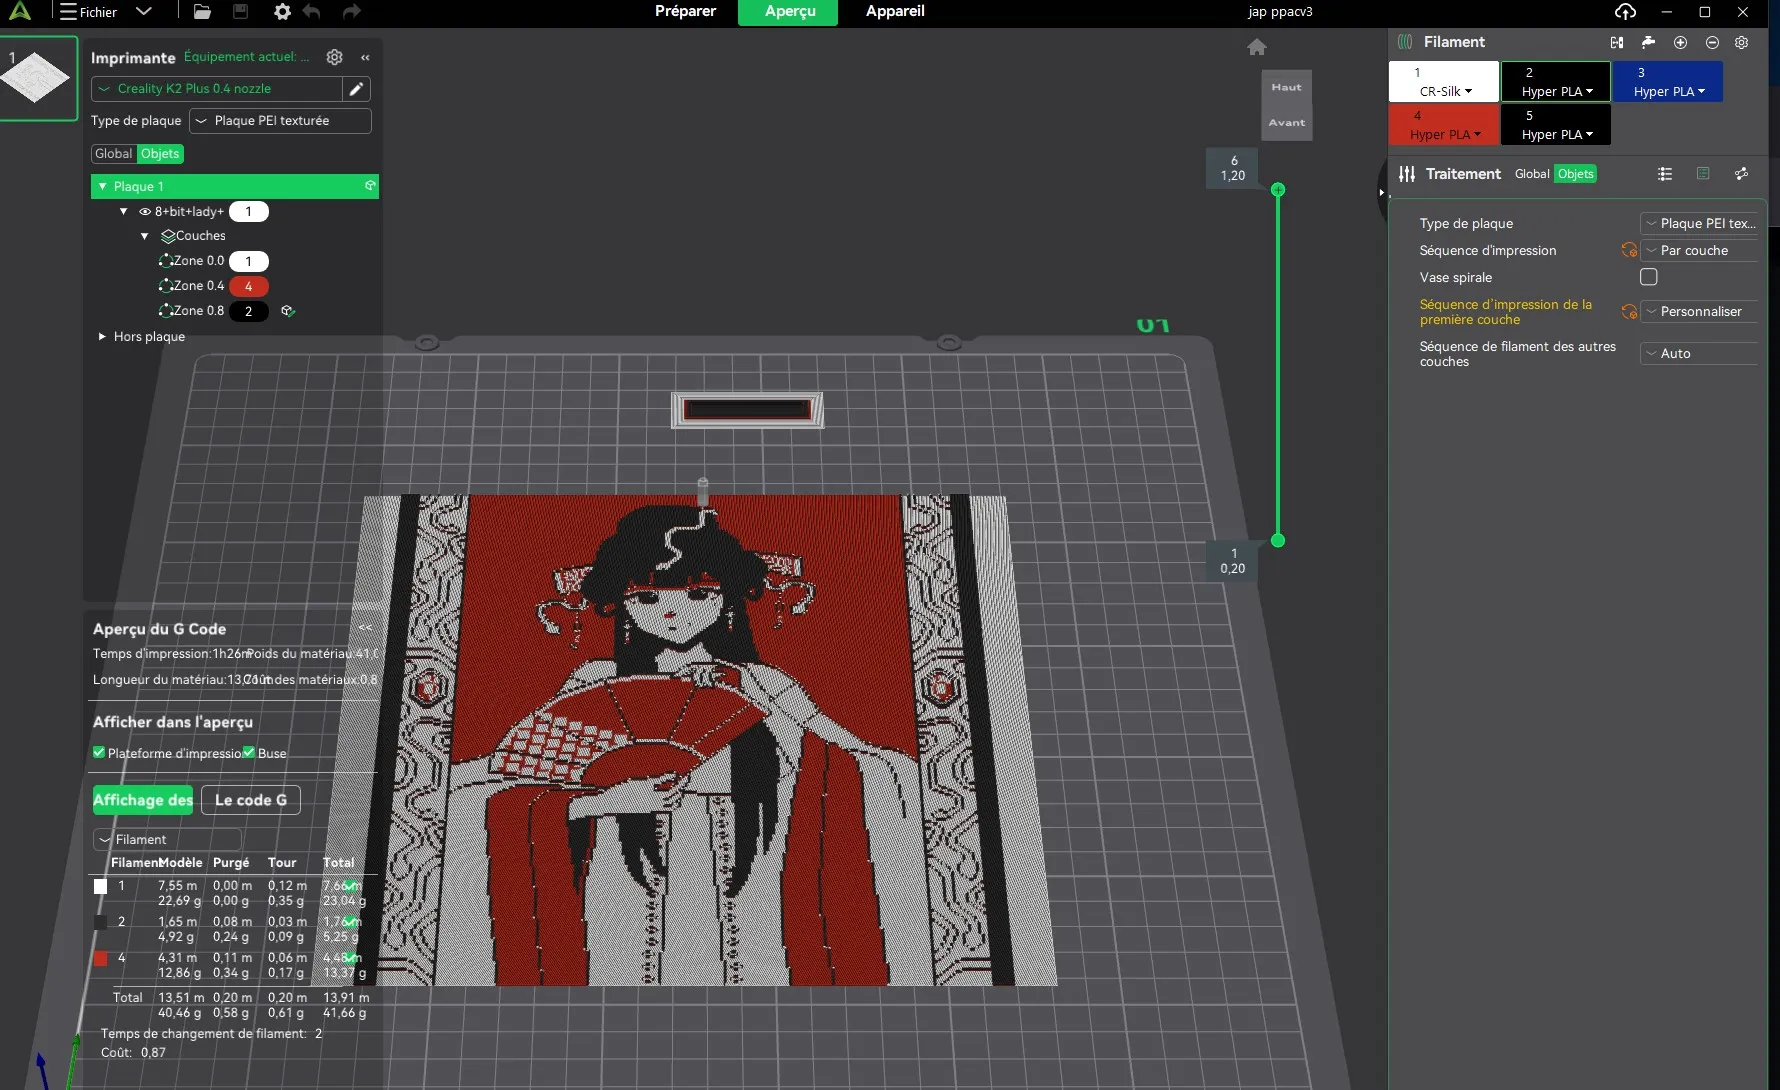Viewport: 1780px width, 1090px height.
Task: Click the undo arrow
Action: click(x=311, y=12)
